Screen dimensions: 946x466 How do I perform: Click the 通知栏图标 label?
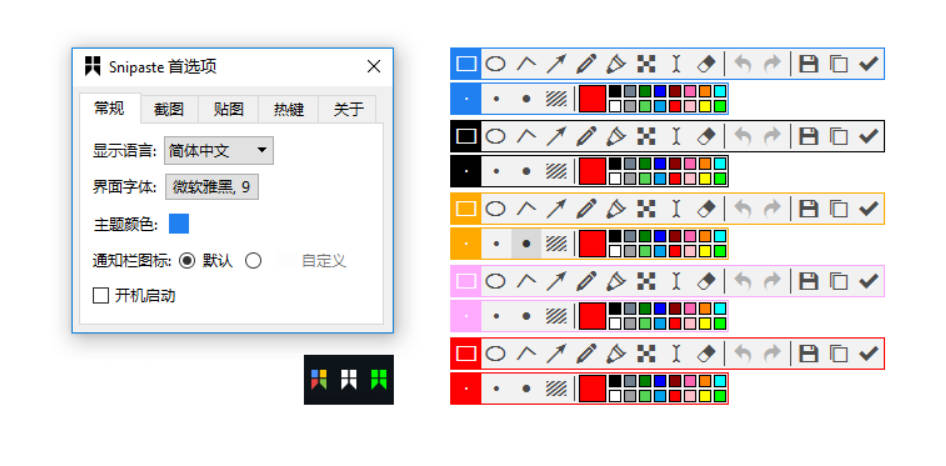pos(132,261)
